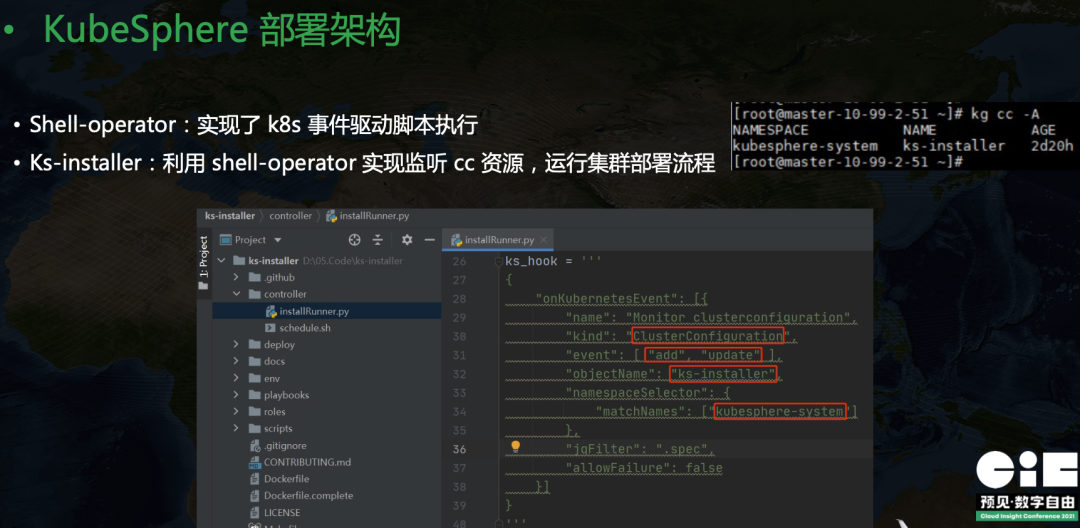Click the controller folder icon
This screenshot has height=528, width=1080.
(x=254, y=294)
